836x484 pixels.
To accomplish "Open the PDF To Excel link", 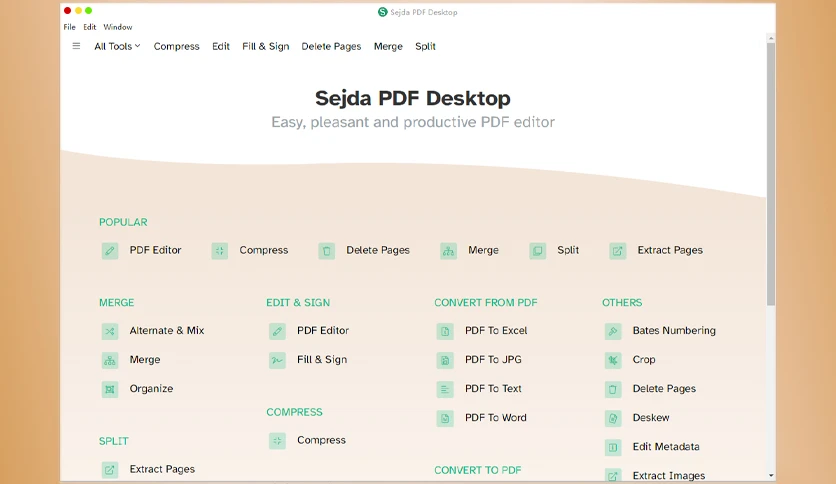I will pos(496,330).
